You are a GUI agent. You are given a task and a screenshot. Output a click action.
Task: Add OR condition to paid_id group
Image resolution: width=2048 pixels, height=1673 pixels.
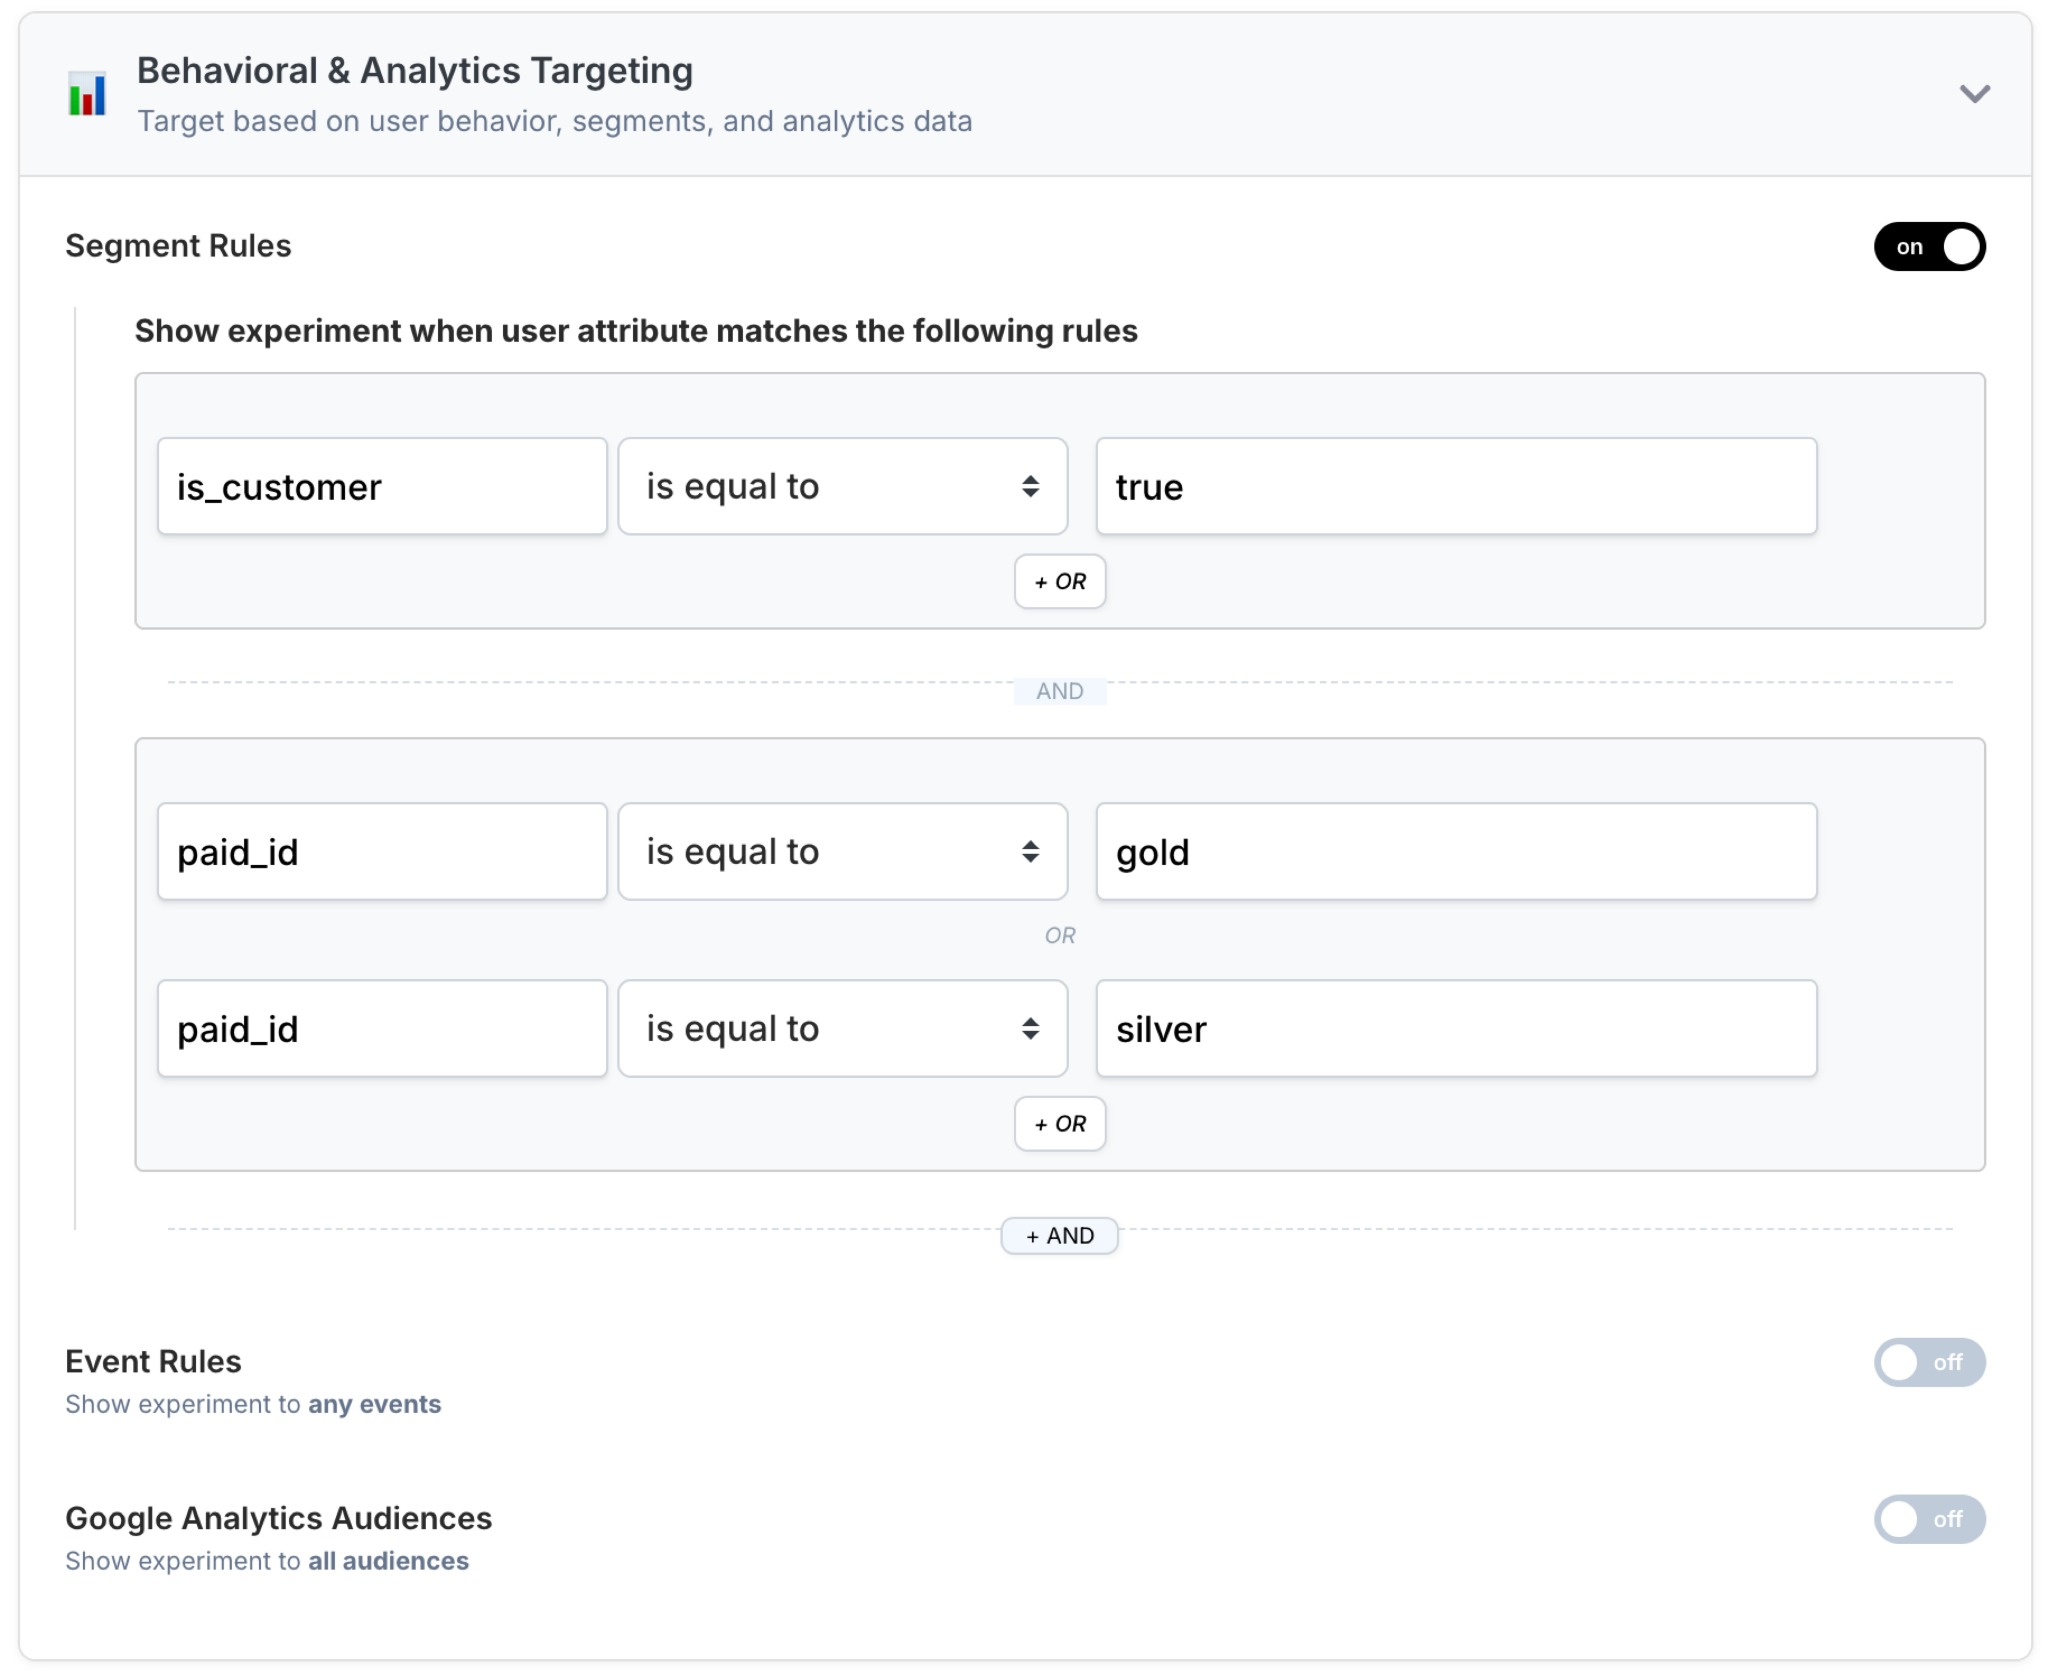pyautogui.click(x=1059, y=1124)
